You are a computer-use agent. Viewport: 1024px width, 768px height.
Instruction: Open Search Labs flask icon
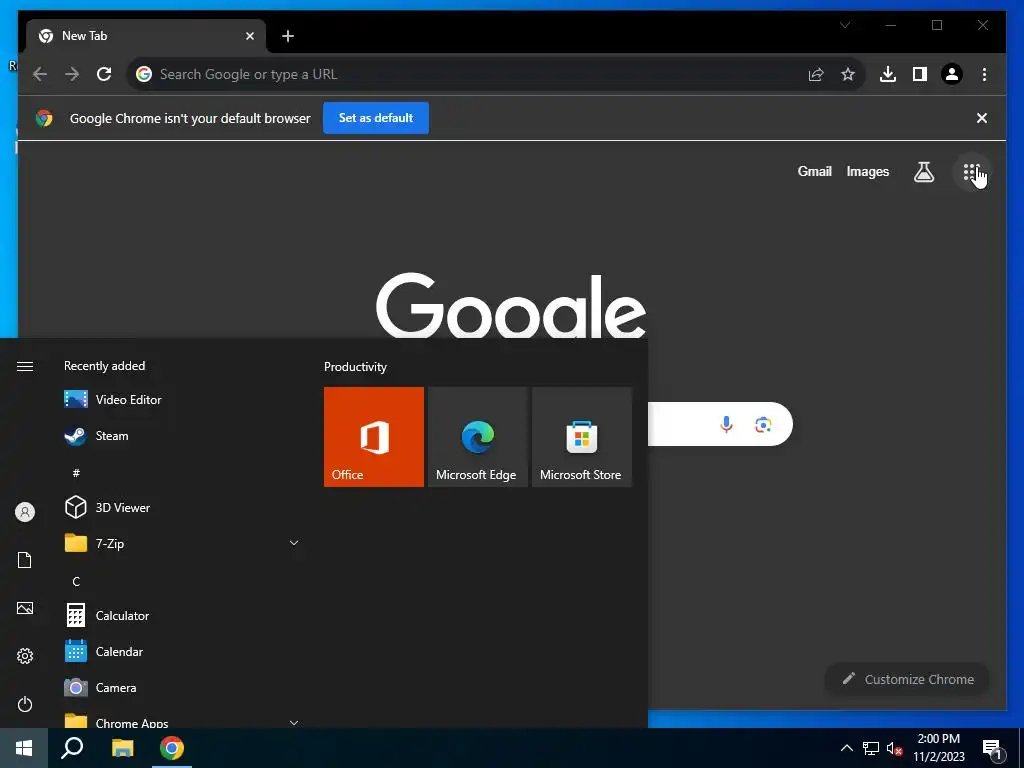[x=923, y=172]
